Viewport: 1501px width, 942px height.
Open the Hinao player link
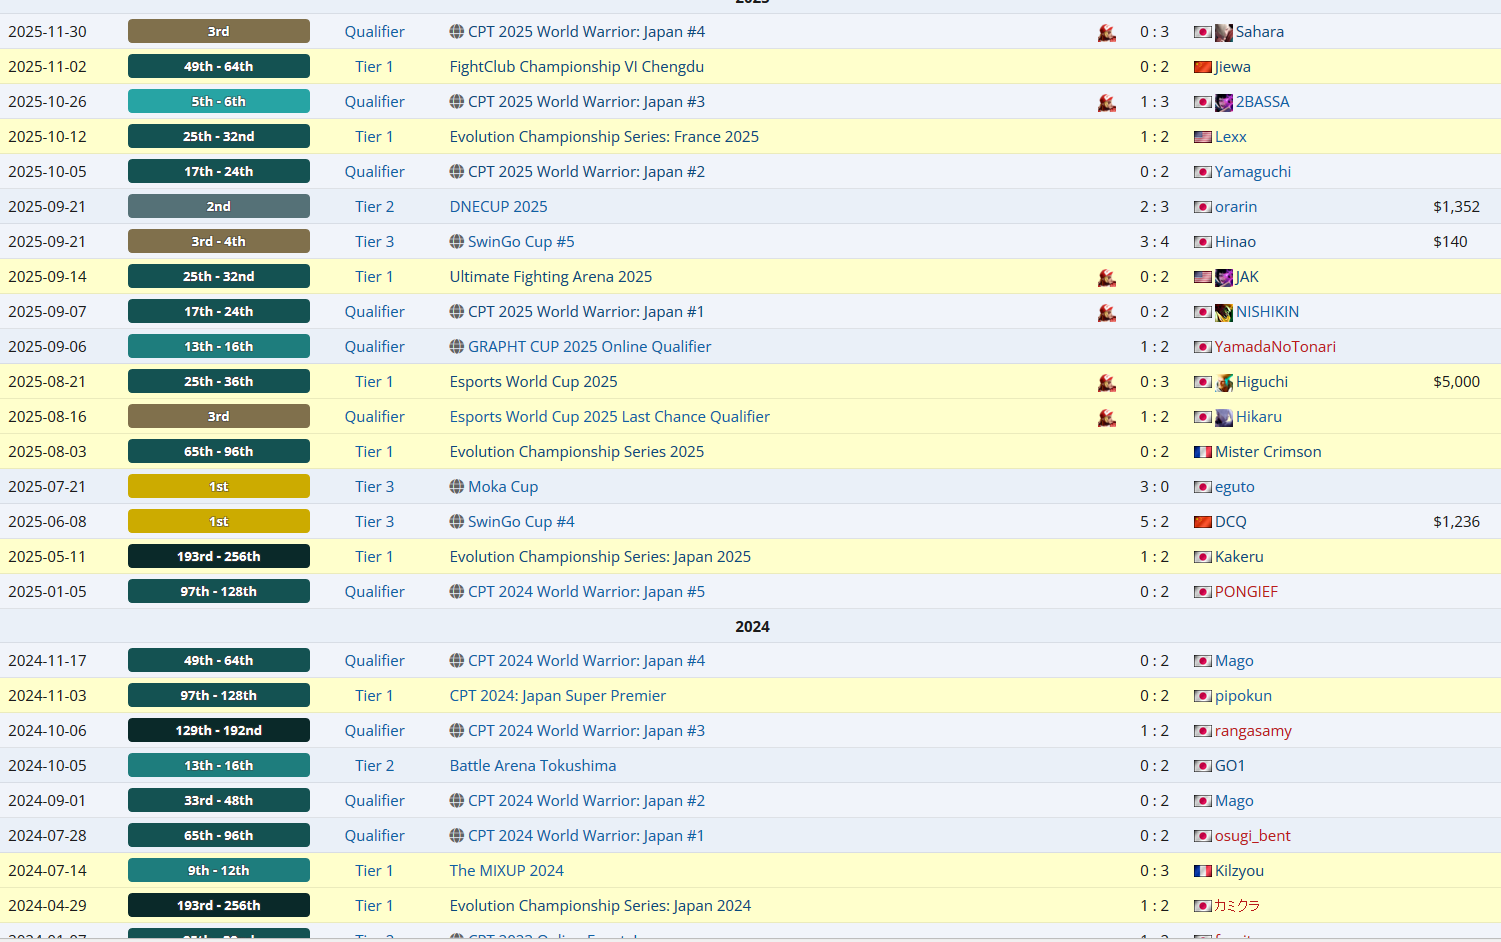point(1235,242)
